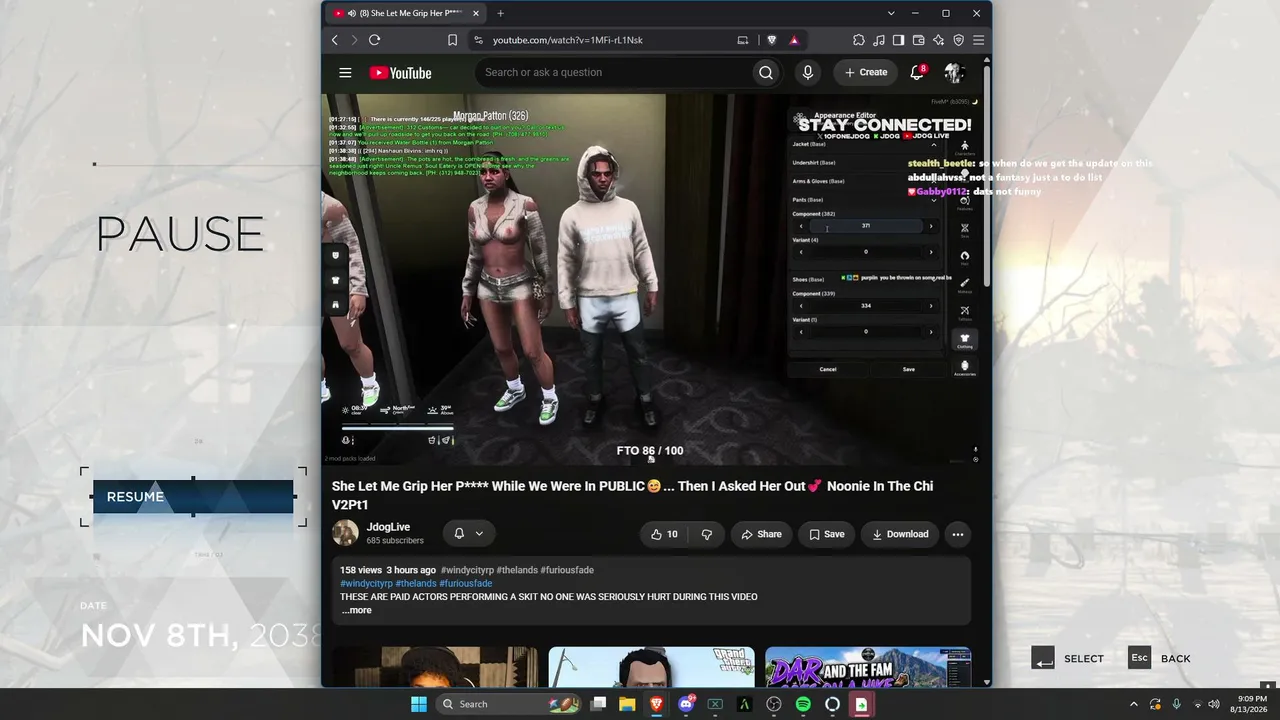This screenshot has width=1280, height=720.
Task: Share the video
Action: point(761,534)
